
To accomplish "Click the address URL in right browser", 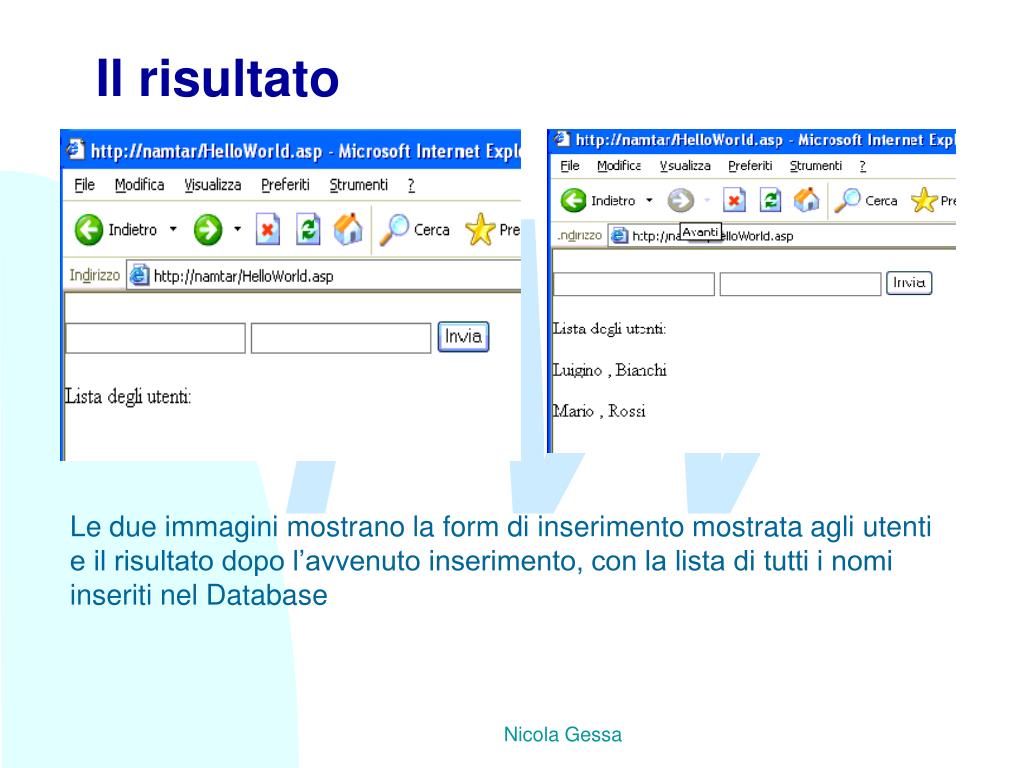I will click(x=712, y=236).
